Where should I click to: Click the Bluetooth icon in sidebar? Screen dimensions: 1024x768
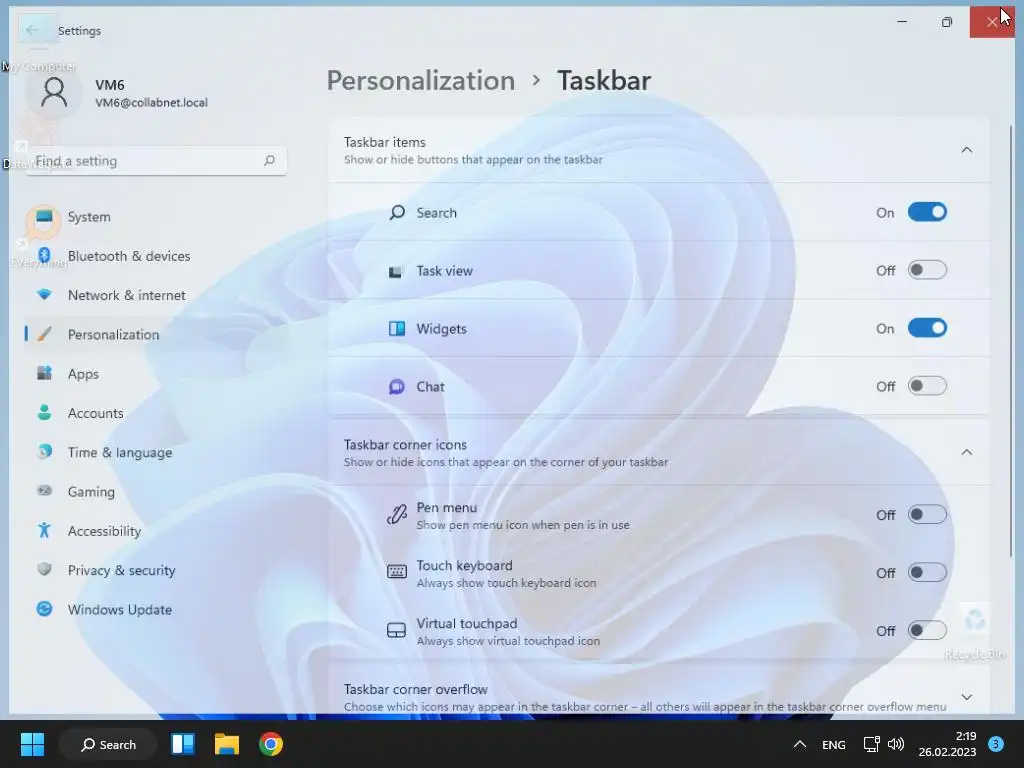click(44, 256)
